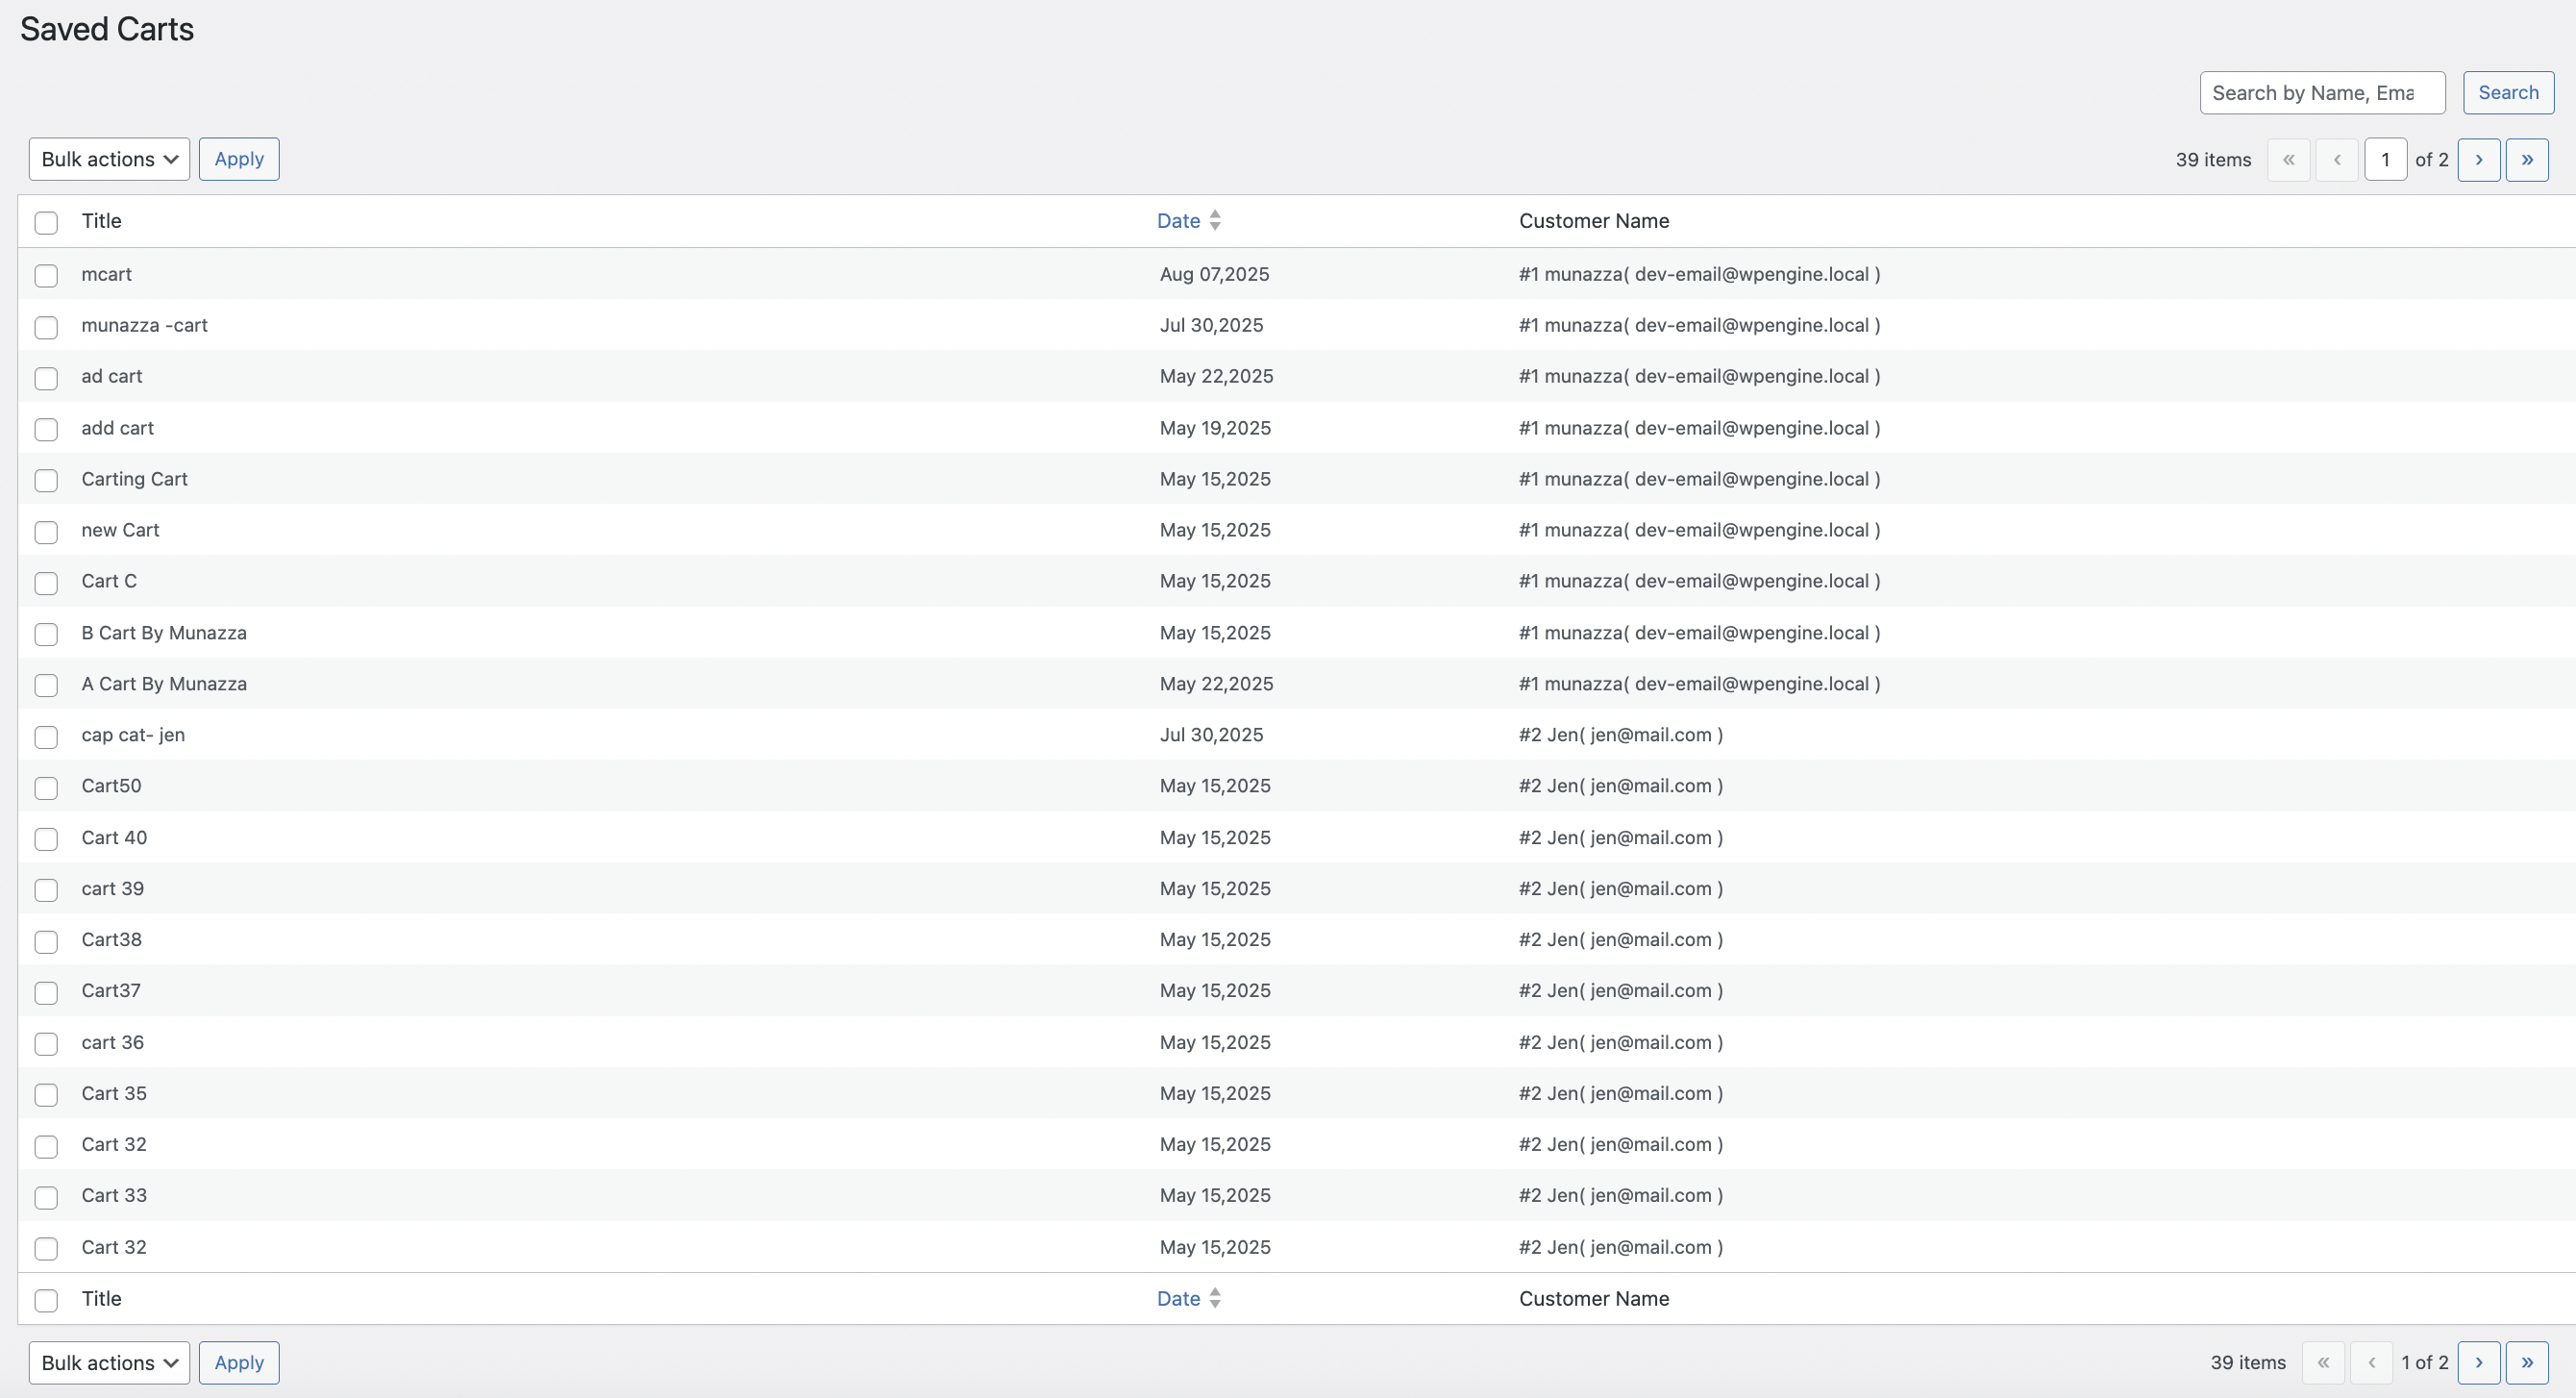This screenshot has height=1398, width=2576.
Task: Click sort arrows beside bottom Date header
Action: (1214, 1298)
